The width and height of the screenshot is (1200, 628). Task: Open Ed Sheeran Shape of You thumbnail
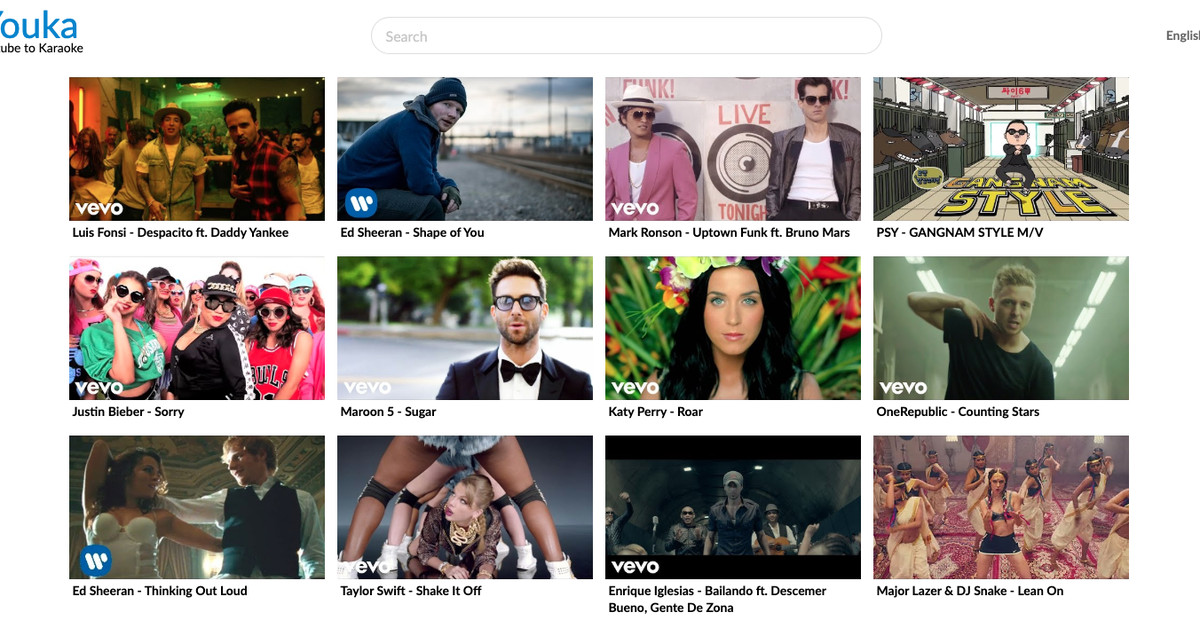(x=465, y=149)
